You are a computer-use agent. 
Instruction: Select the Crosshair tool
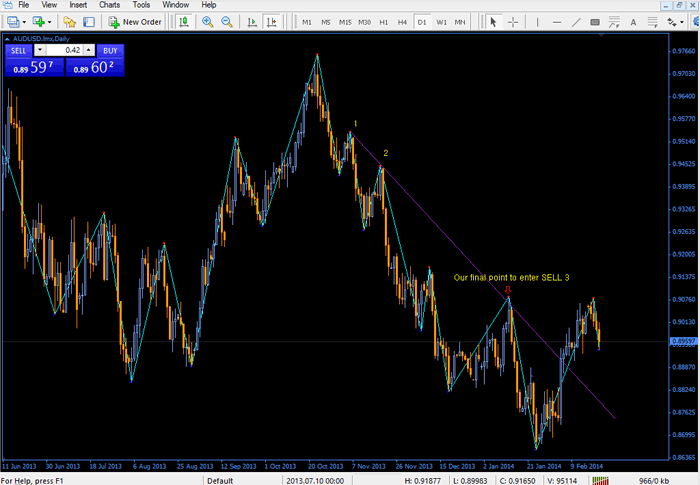(513, 21)
